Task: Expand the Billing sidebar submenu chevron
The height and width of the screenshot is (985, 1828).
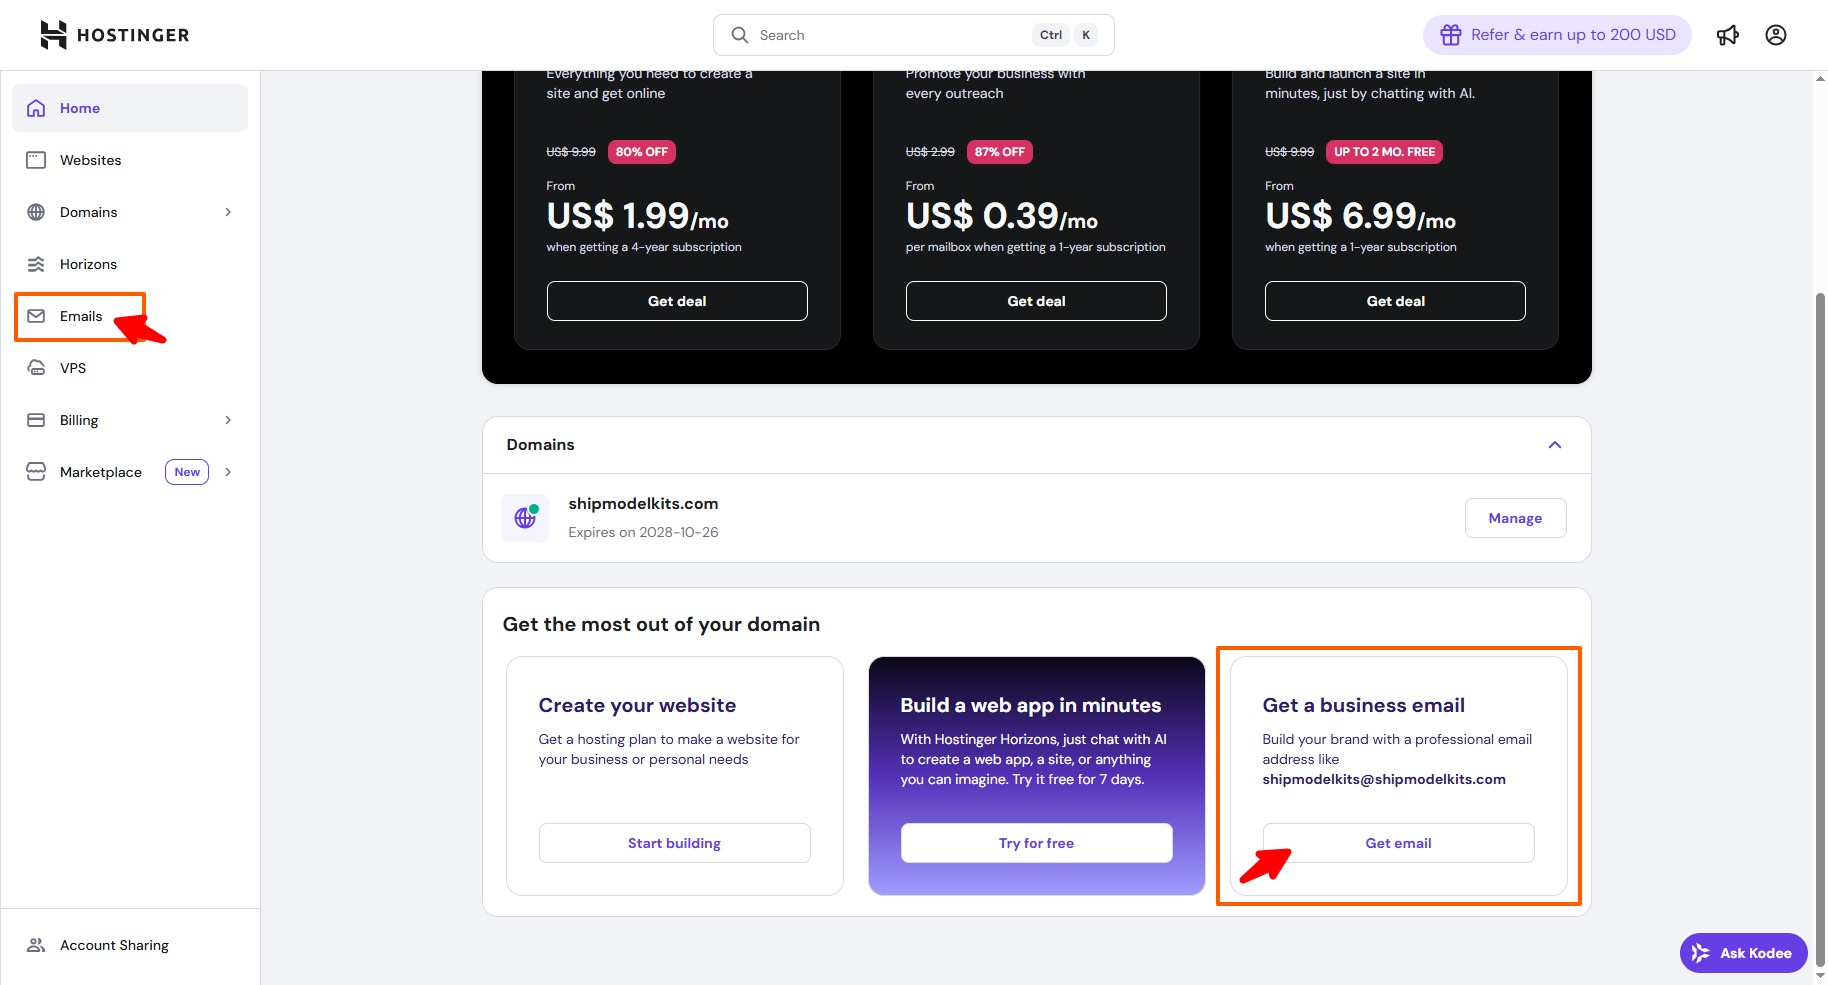Action: point(228,420)
